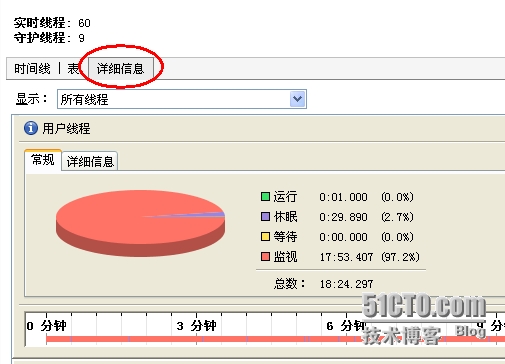
Task: Click the red thread state timeline bar
Action: point(275,339)
